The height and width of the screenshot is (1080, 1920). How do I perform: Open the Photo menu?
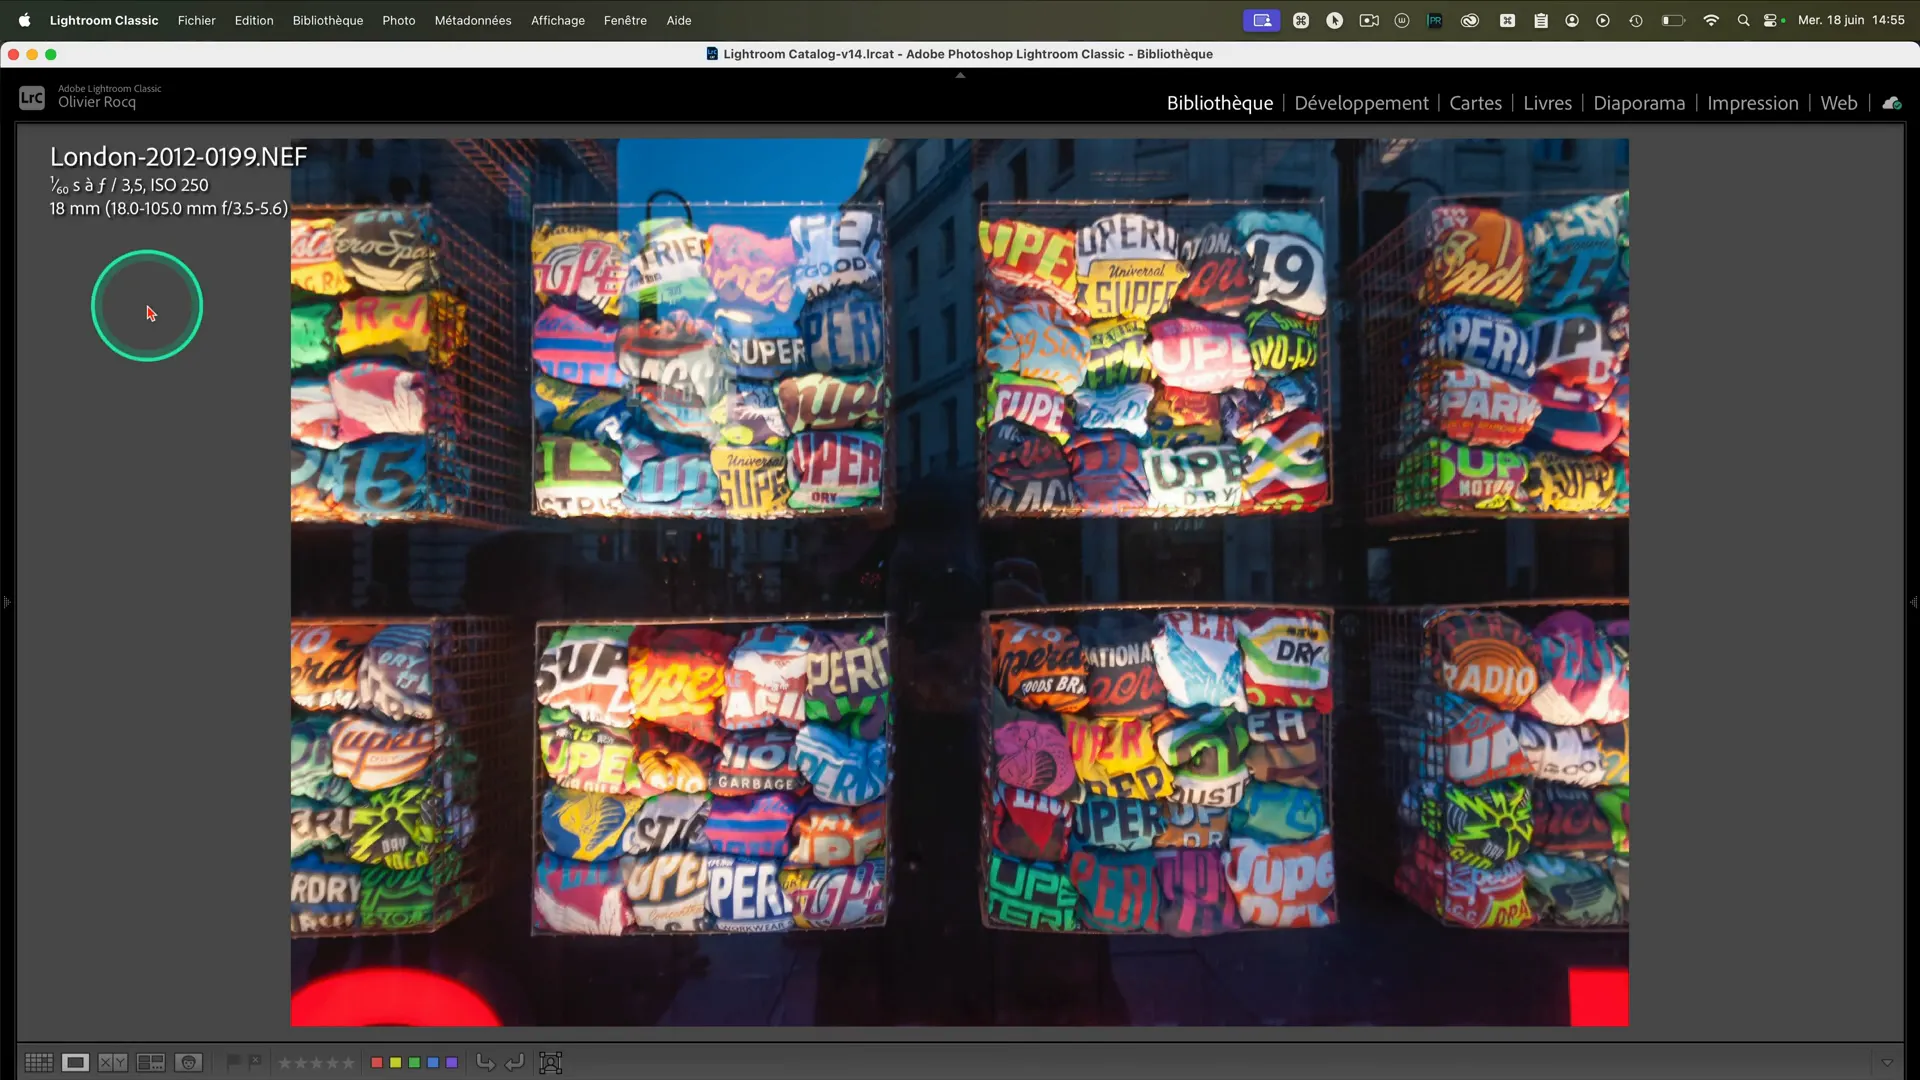(398, 20)
